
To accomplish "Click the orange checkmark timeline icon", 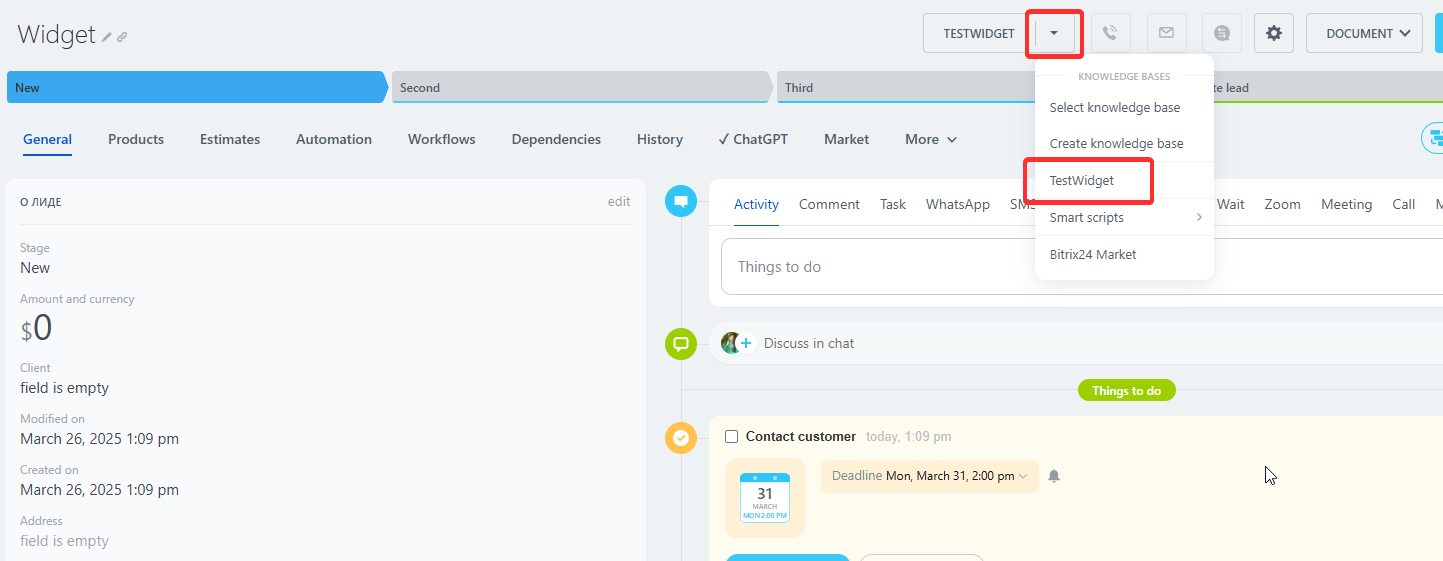I will 681,438.
